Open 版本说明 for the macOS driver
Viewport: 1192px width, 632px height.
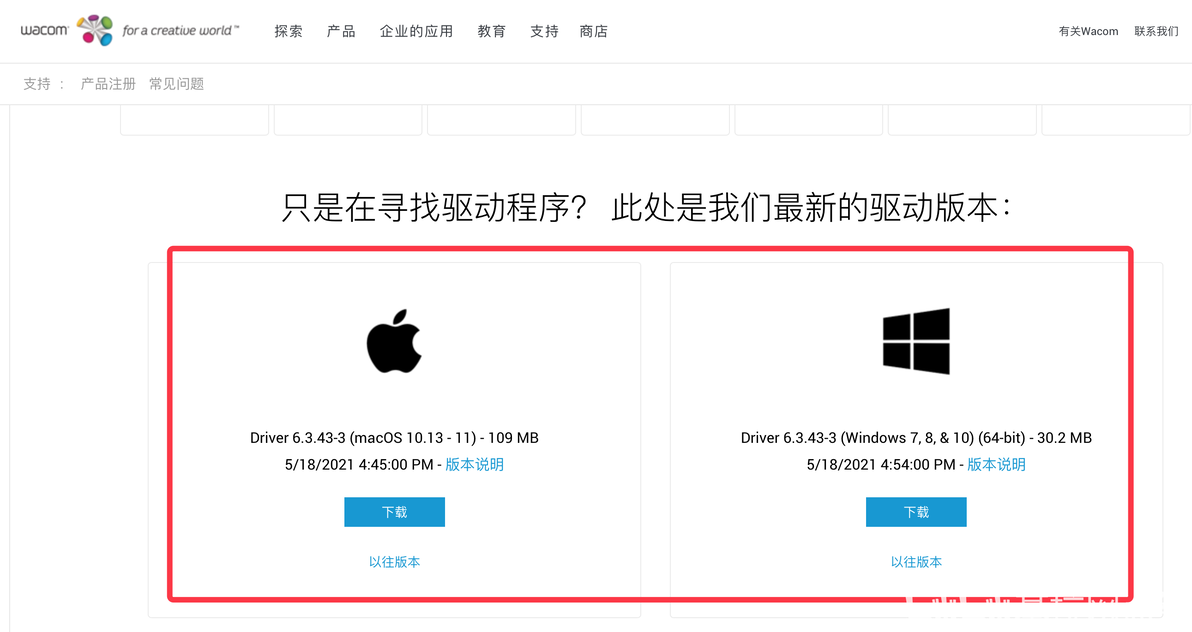pyautogui.click(x=474, y=465)
